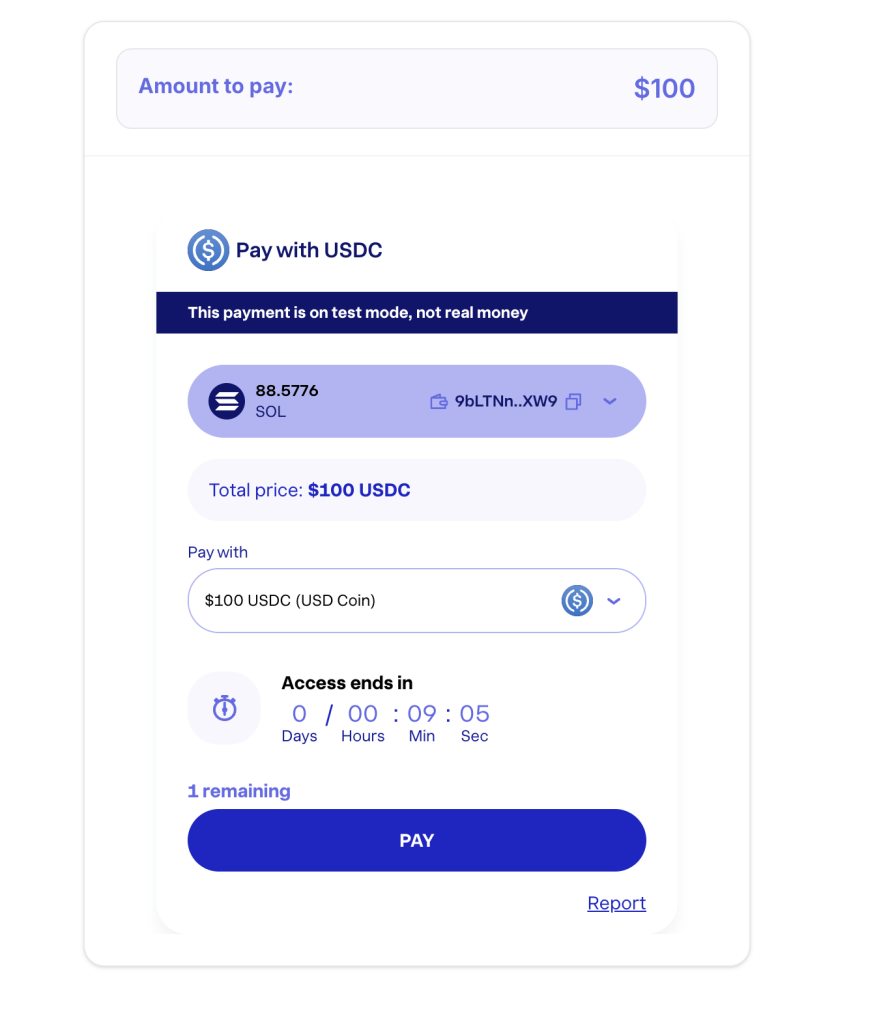
Task: Click the countdown minutes value 09
Action: coord(422,714)
